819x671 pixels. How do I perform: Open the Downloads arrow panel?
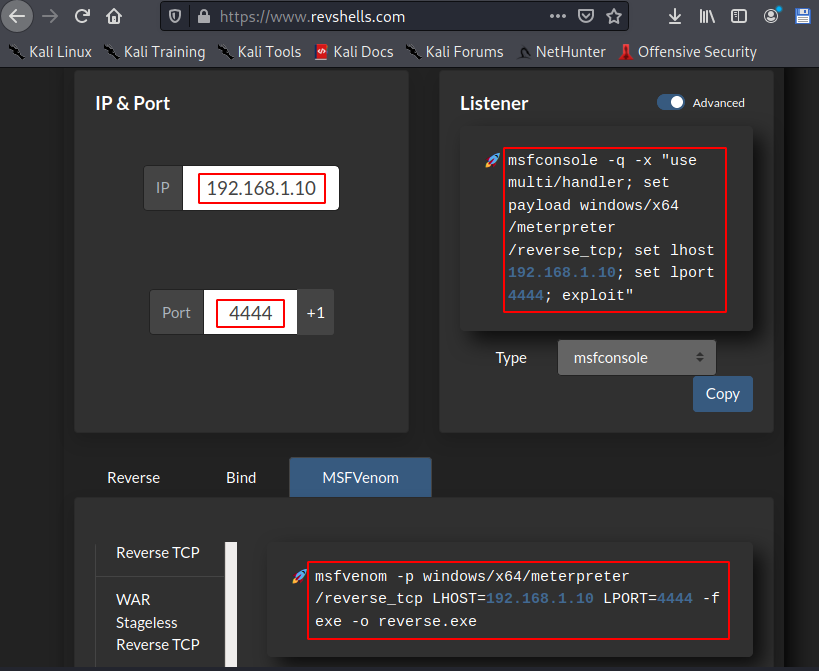point(675,16)
